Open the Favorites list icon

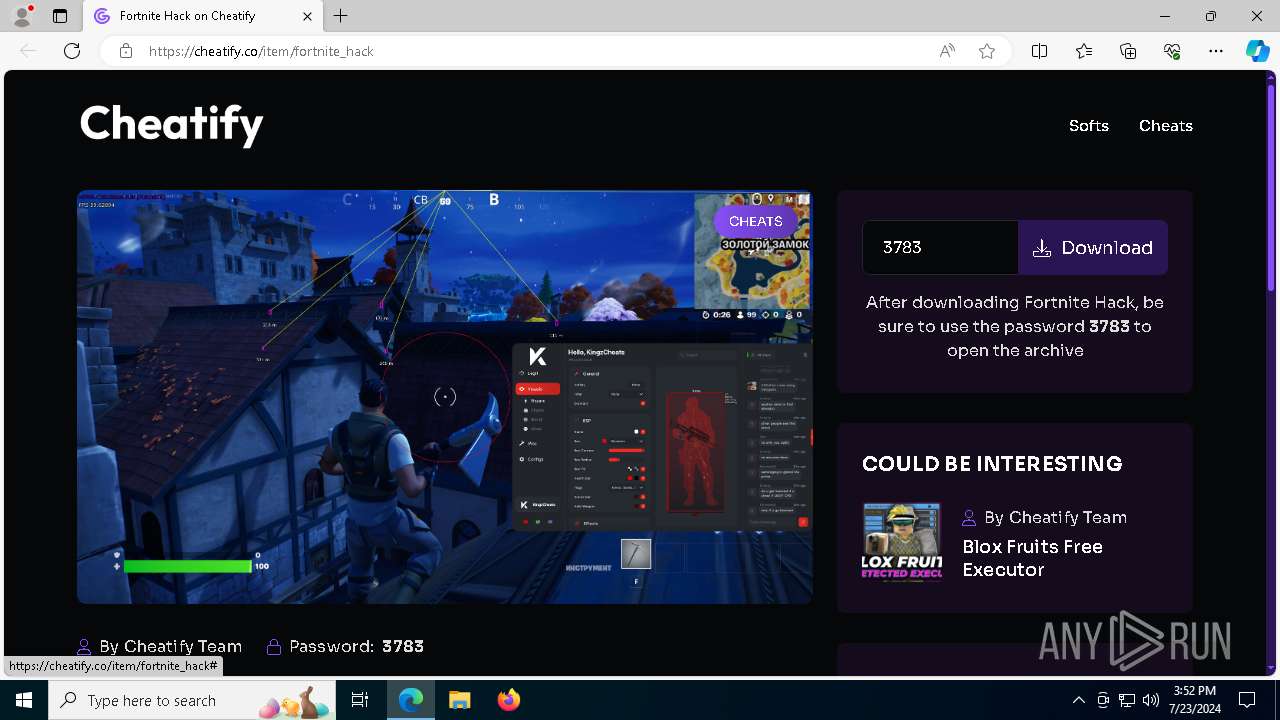coord(1084,51)
